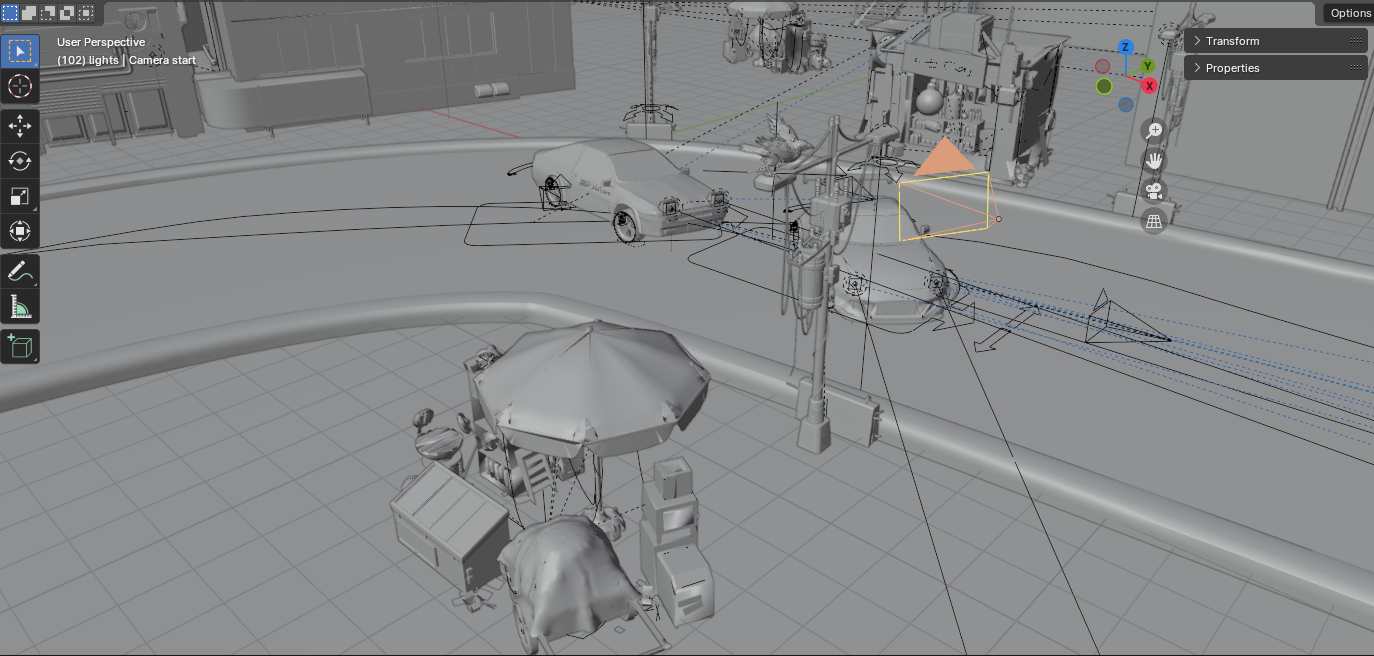Enable the Extend selection mode
The width and height of the screenshot is (1374, 656).
pos(29,13)
